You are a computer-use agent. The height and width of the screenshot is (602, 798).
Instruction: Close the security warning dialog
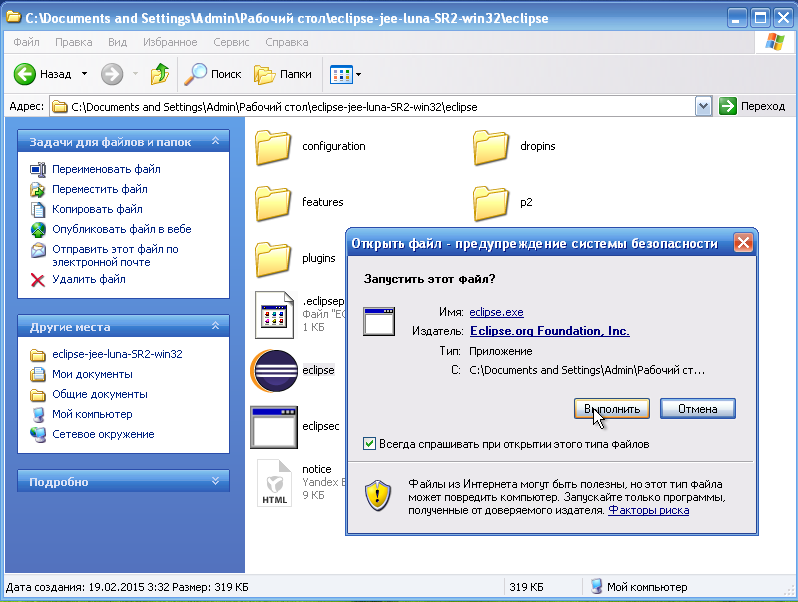(743, 243)
